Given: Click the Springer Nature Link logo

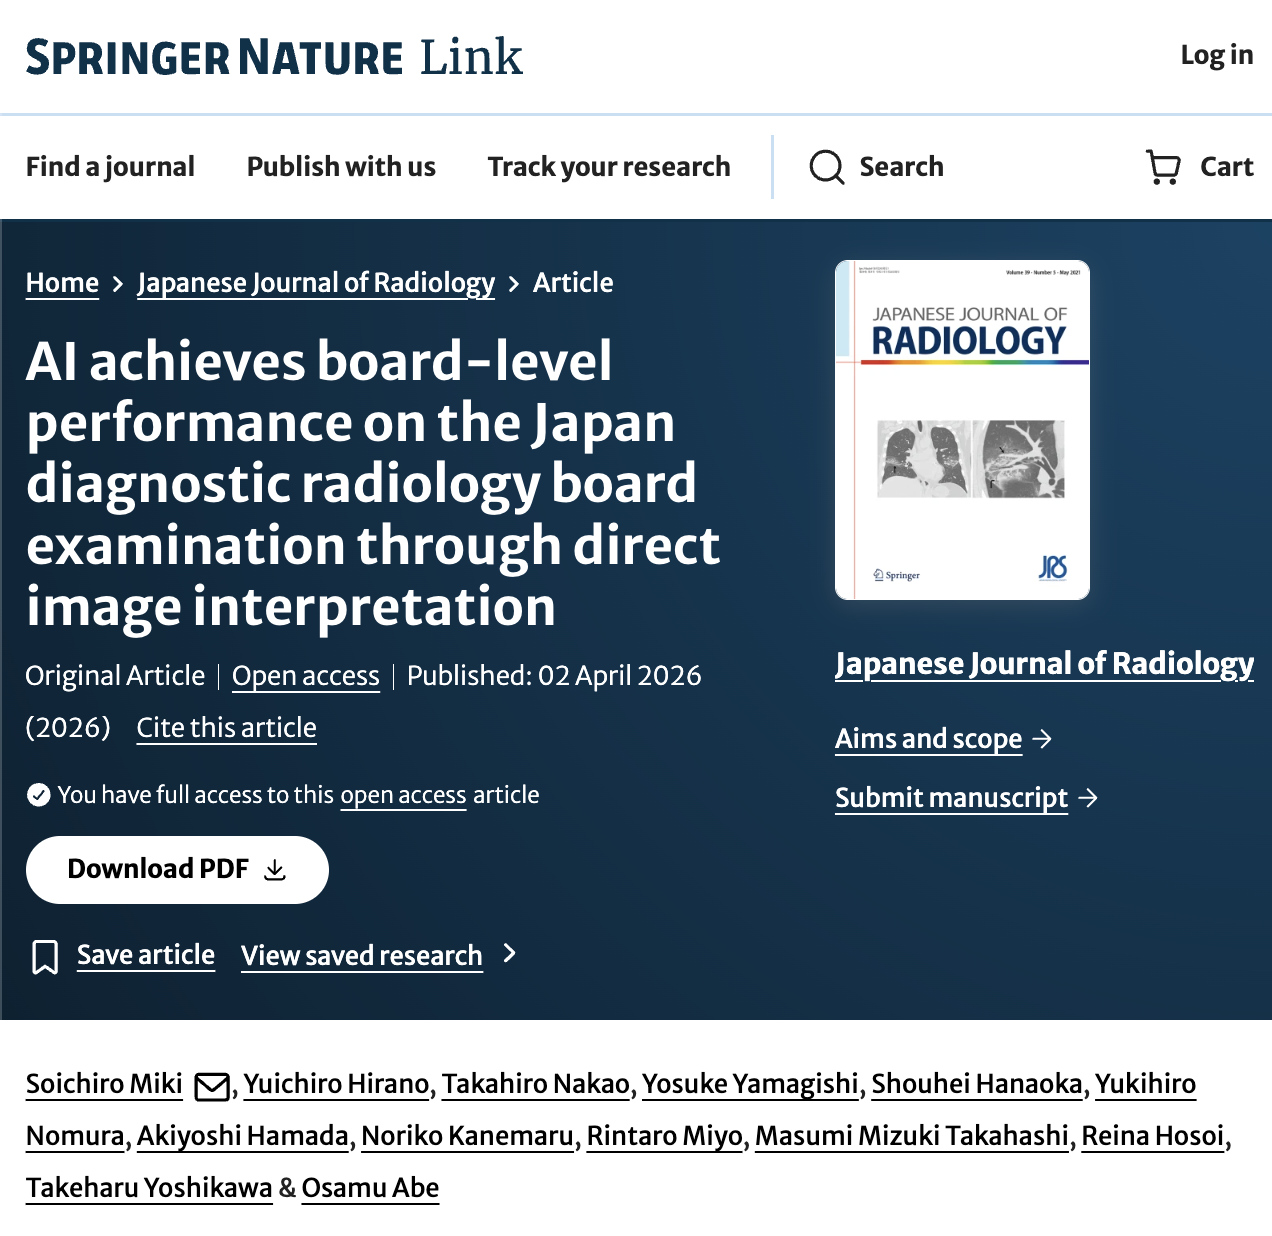Looking at the screenshot, I should (x=275, y=57).
